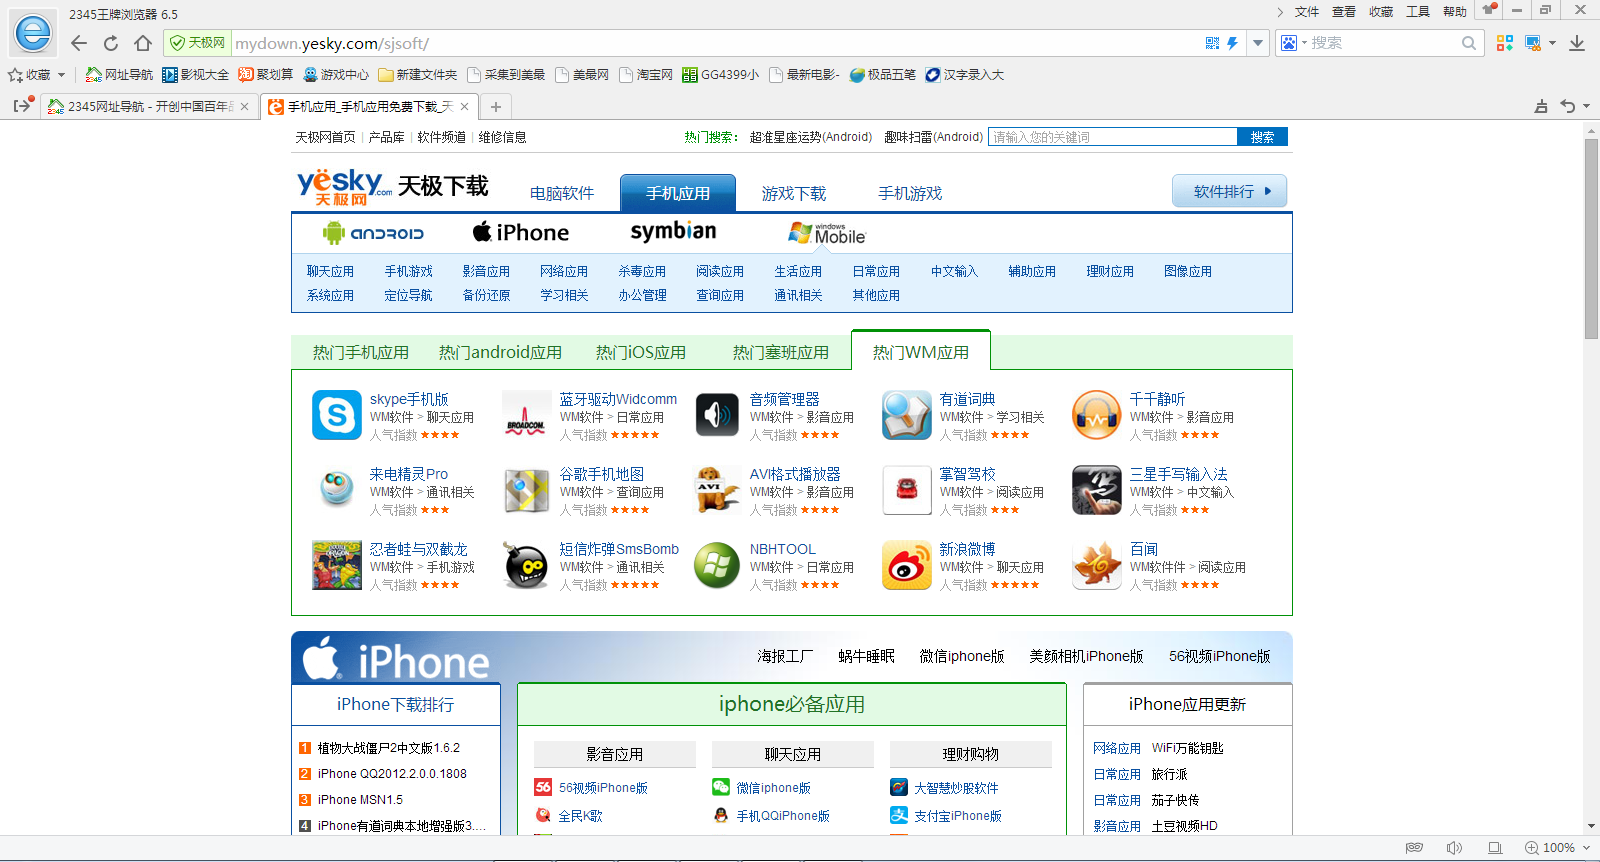Open the 新浪微博 Weibo icon
The image size is (1600, 862).
pyautogui.click(x=907, y=565)
